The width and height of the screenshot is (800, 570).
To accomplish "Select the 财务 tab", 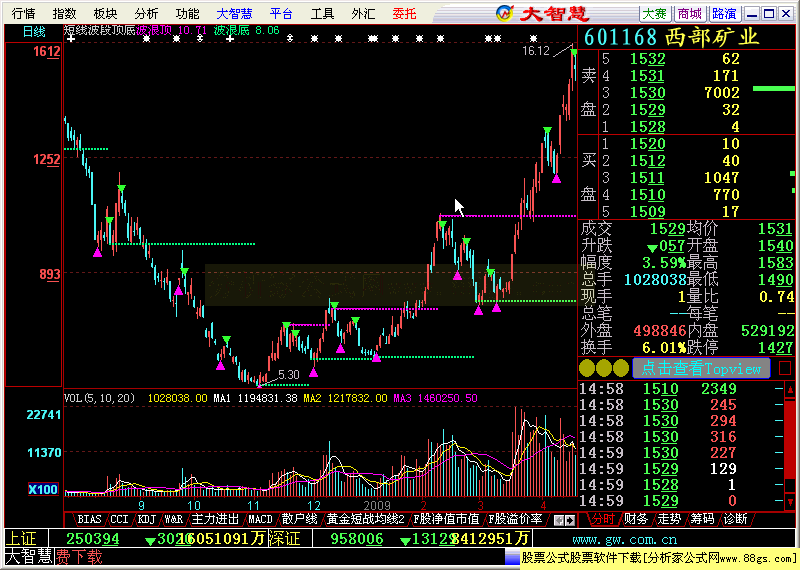I will [636, 519].
